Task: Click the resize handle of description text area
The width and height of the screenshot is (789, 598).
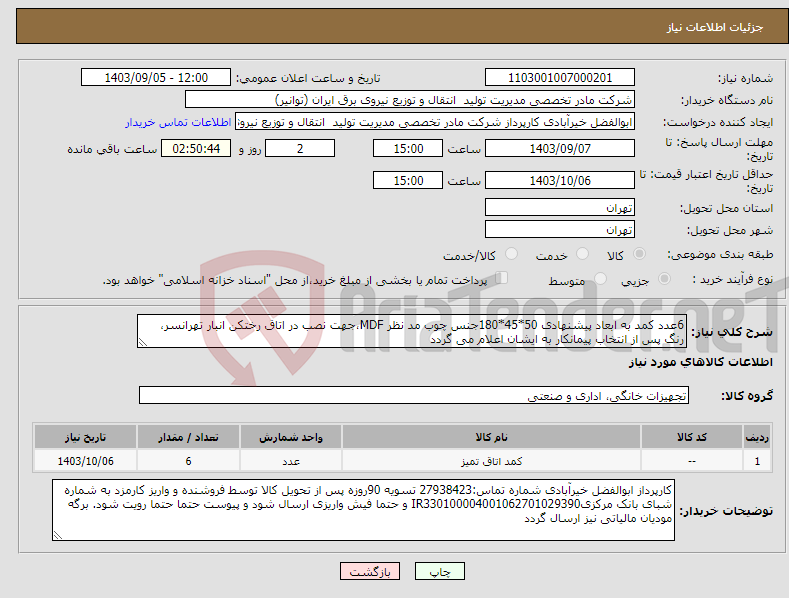Action: [x=143, y=342]
